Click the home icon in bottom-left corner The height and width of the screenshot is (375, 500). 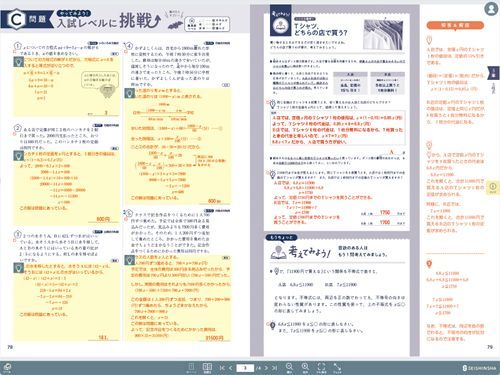7,368
